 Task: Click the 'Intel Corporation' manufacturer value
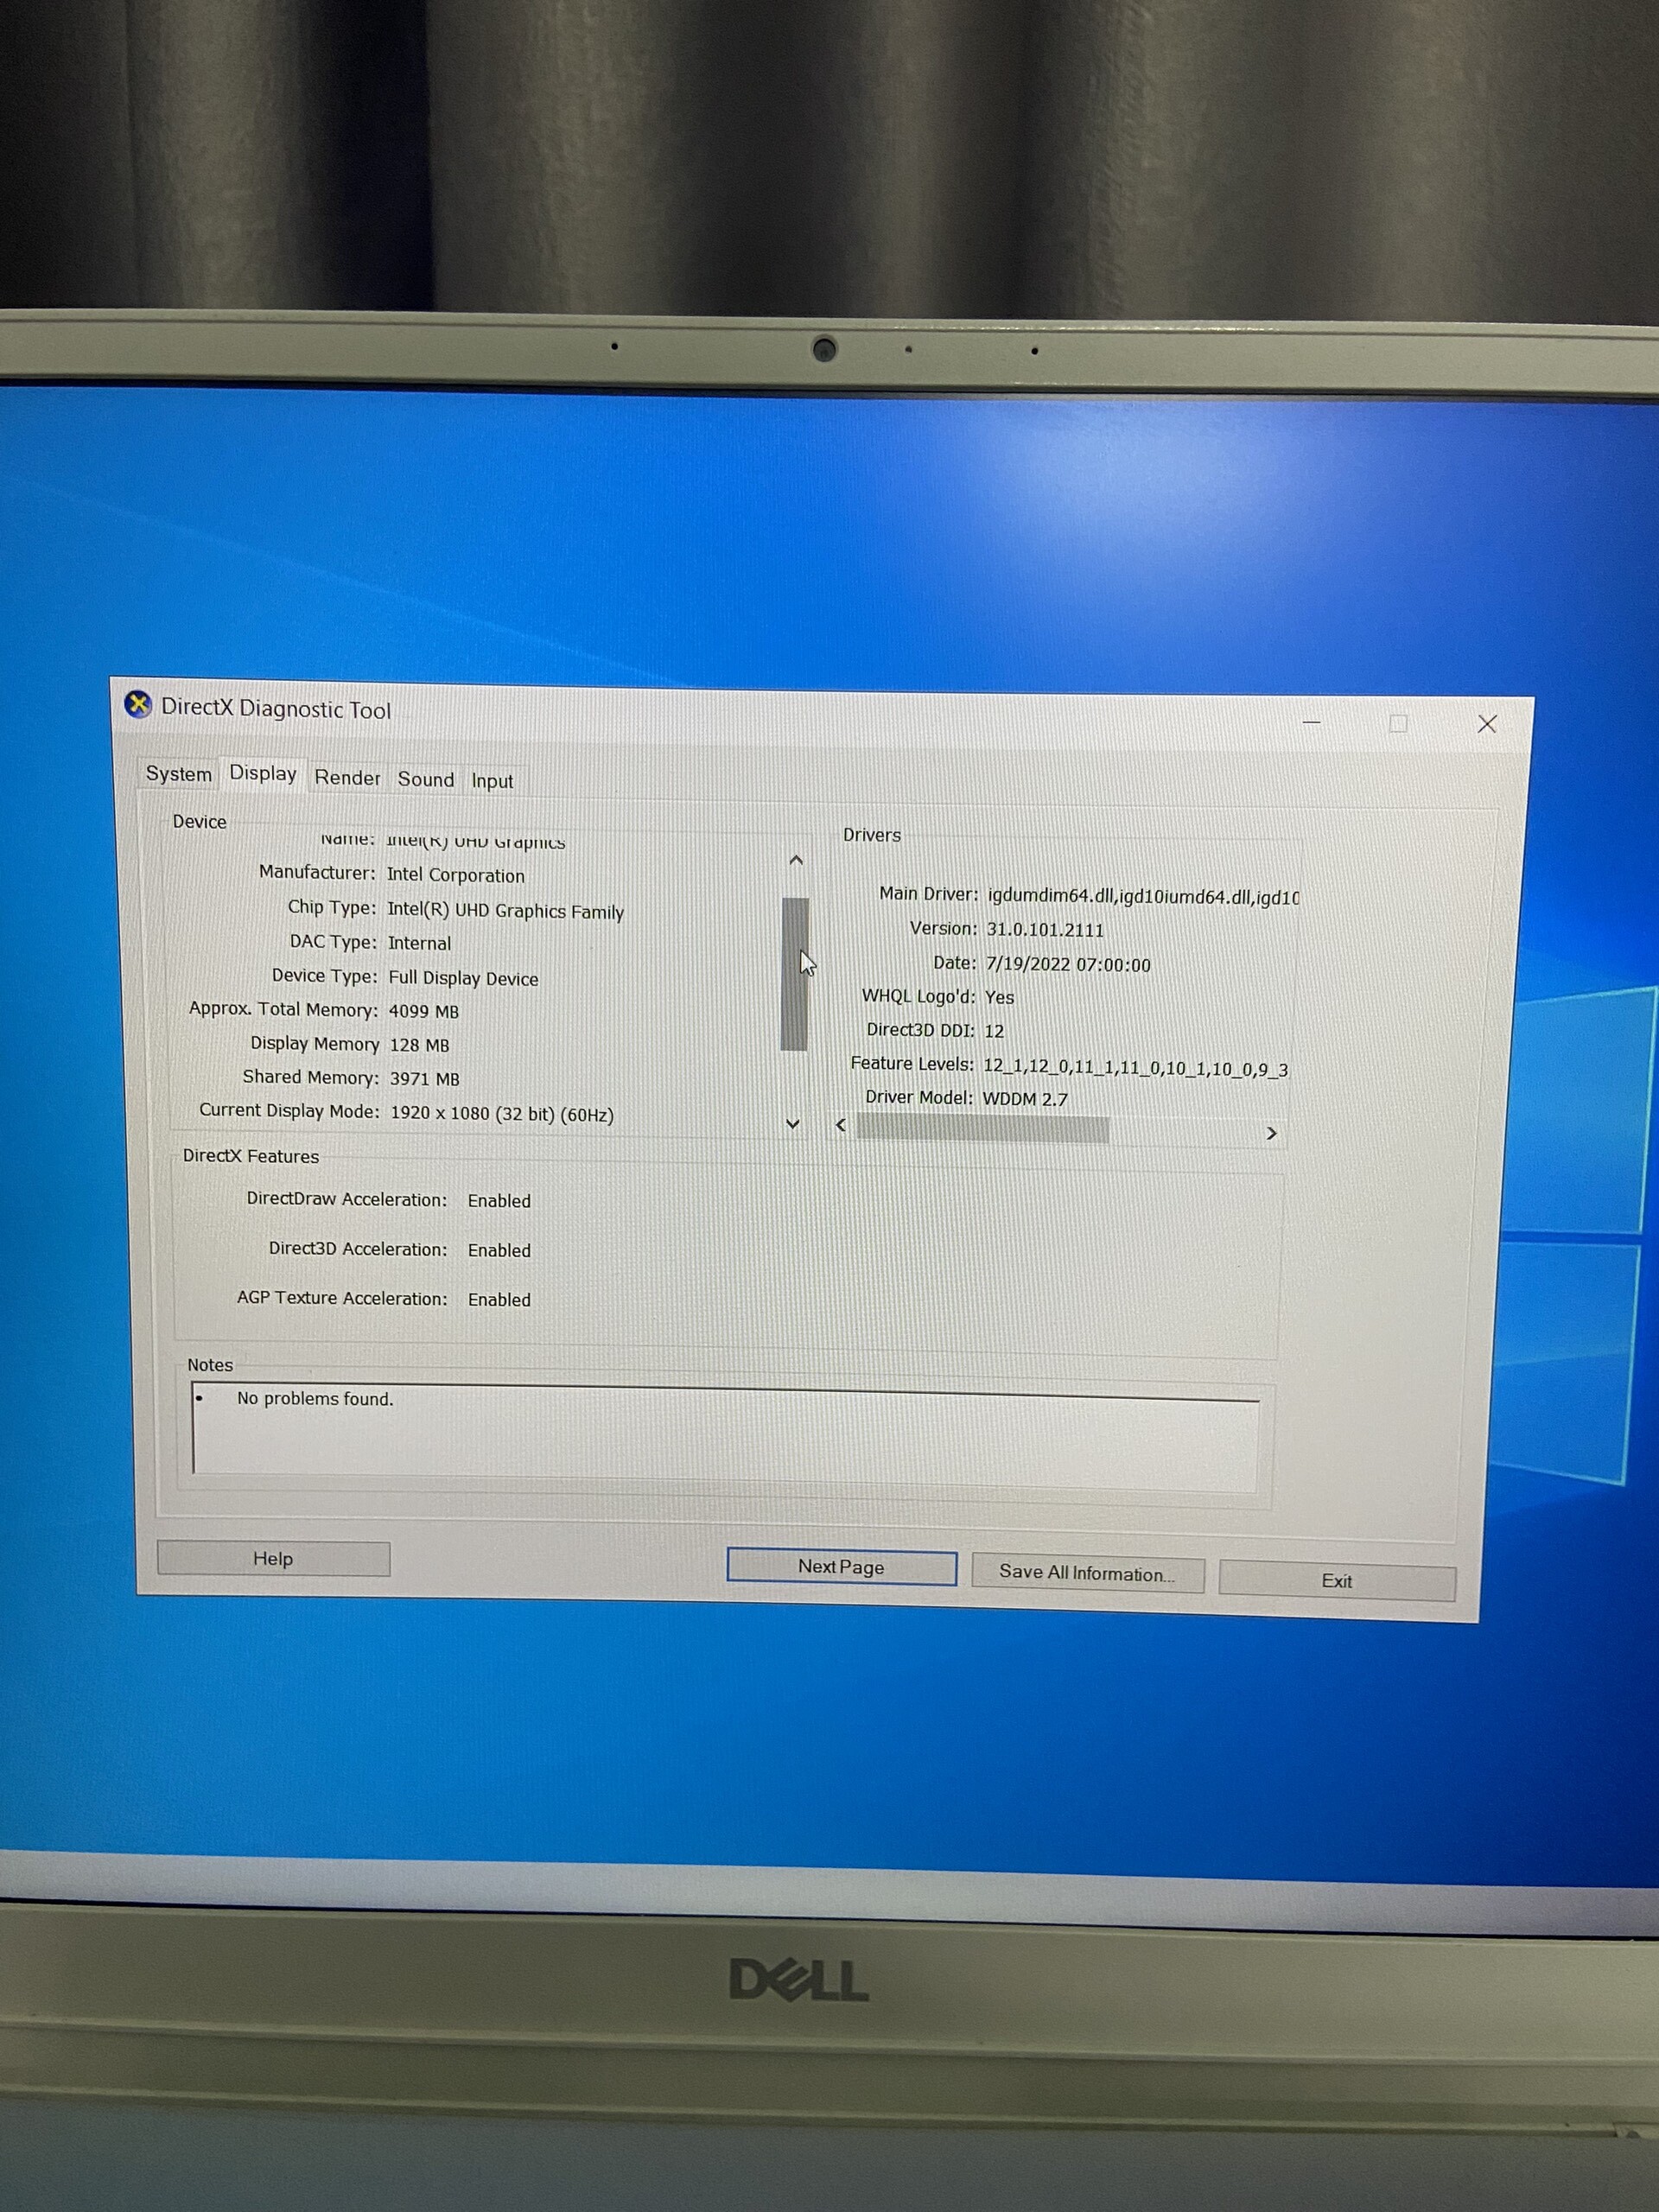[x=455, y=875]
